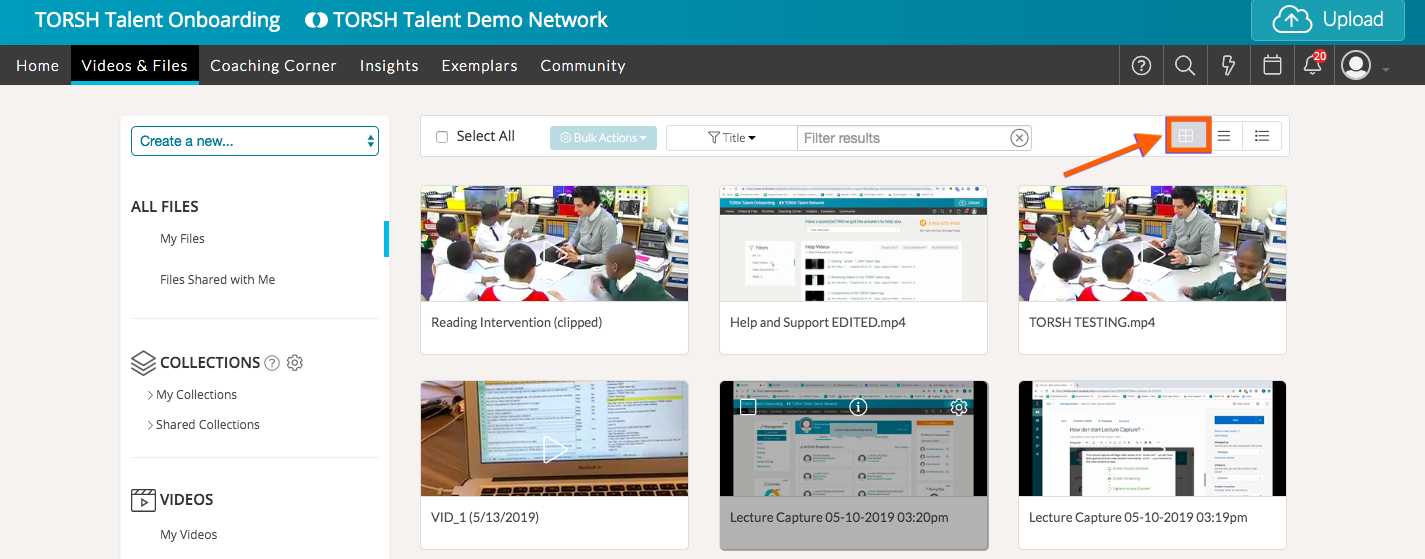The height and width of the screenshot is (559, 1425).
Task: Open the Bulk Actions dropdown
Action: [x=603, y=138]
